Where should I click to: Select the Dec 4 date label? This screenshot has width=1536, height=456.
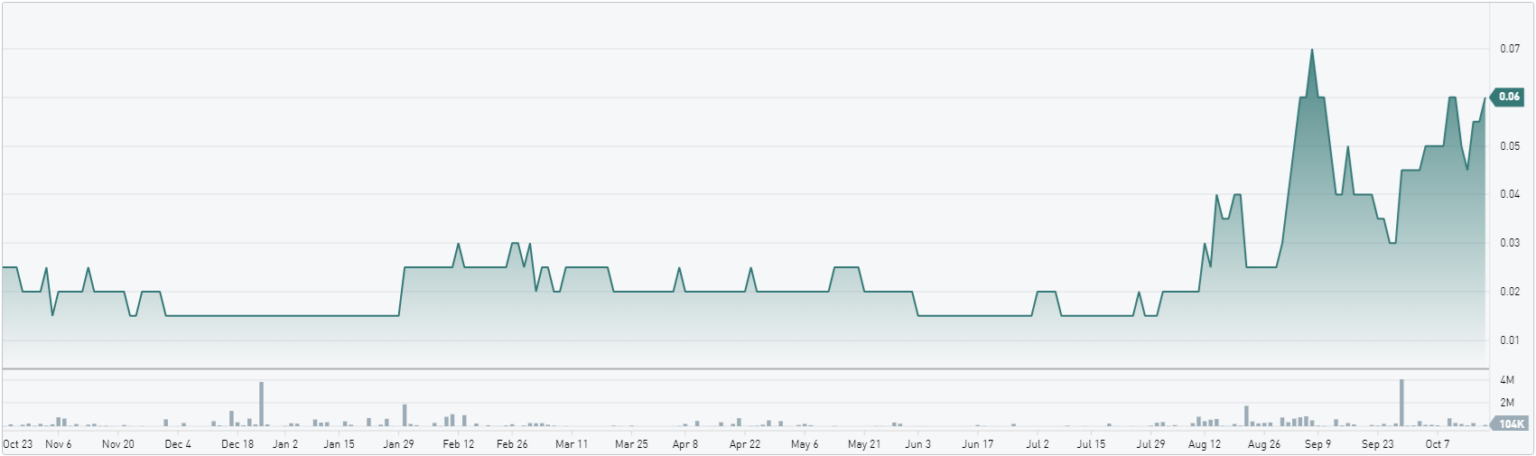point(178,442)
